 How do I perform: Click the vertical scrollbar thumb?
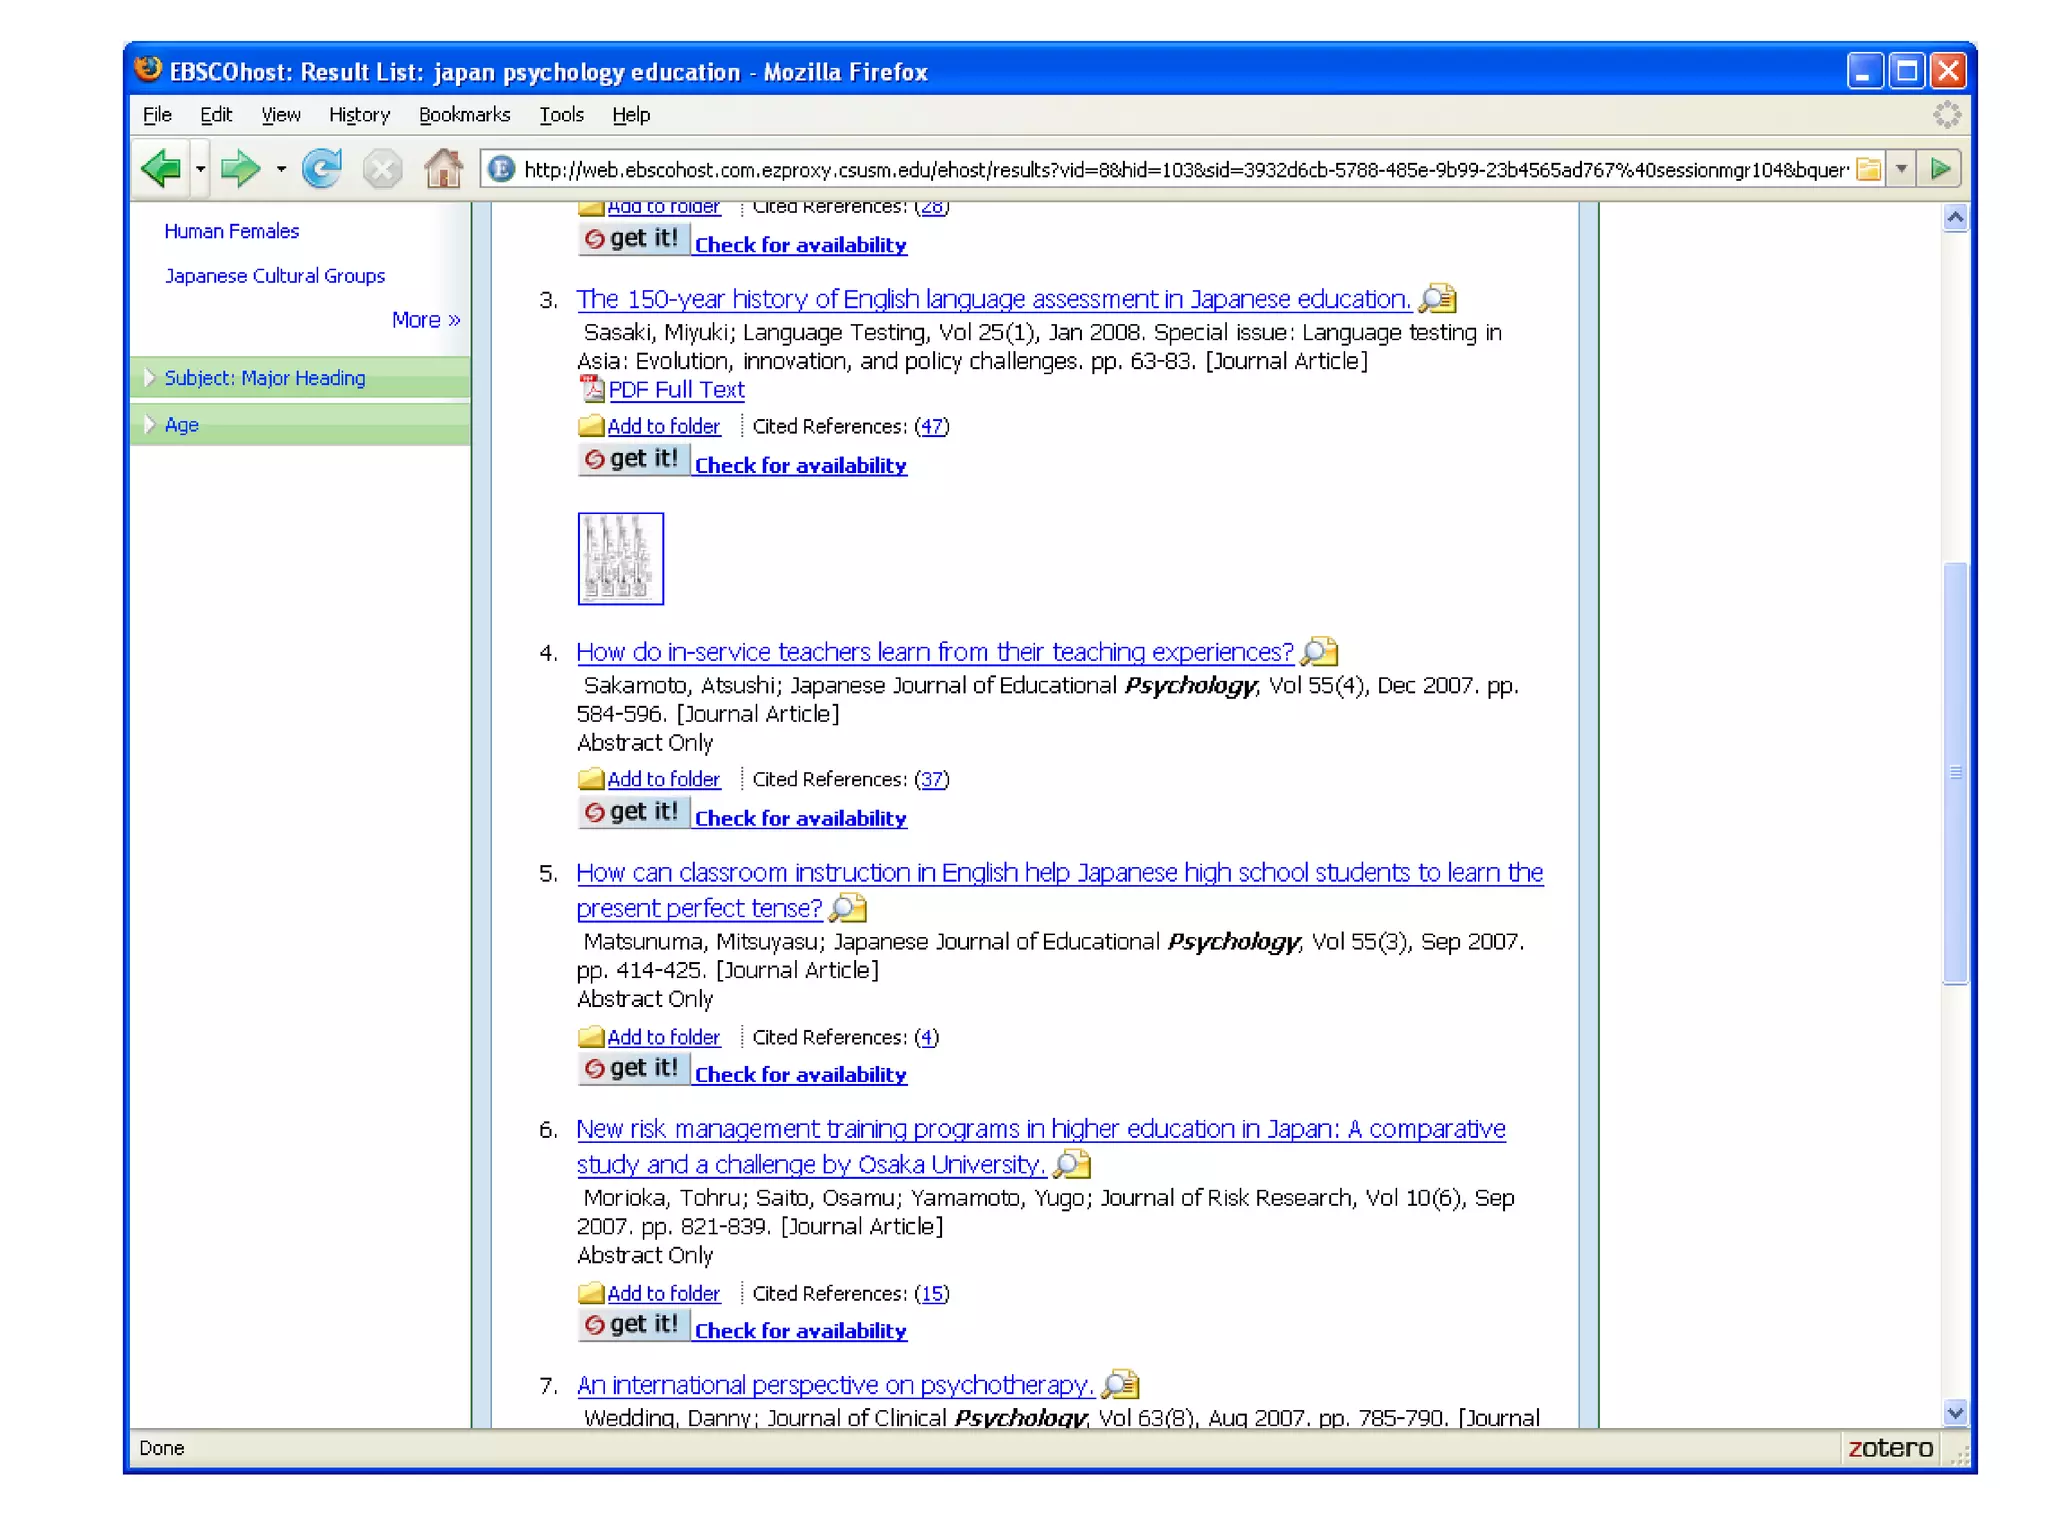click(1955, 774)
